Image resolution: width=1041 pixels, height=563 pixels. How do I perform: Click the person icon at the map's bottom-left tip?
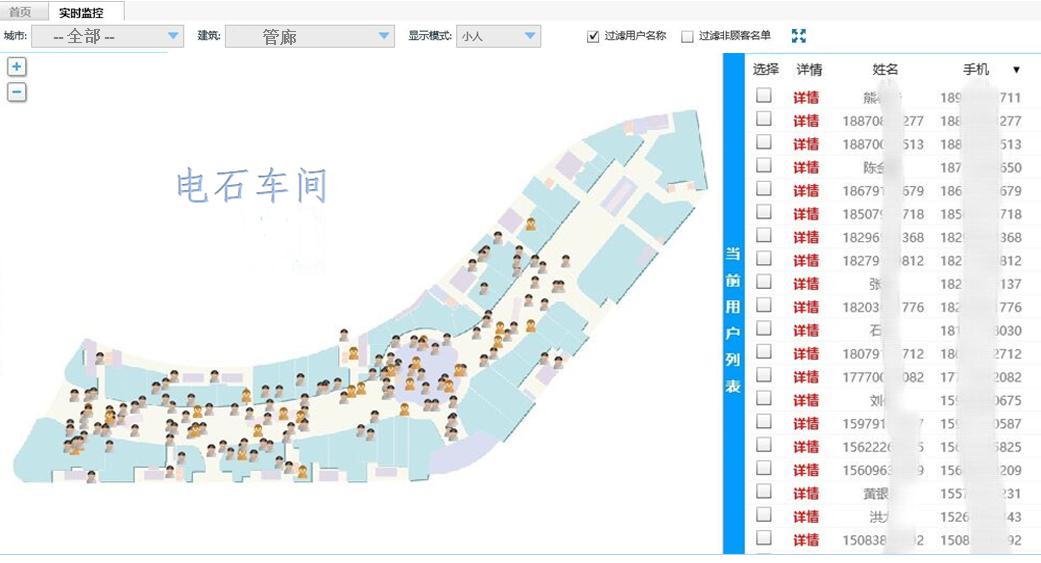tap(91, 477)
